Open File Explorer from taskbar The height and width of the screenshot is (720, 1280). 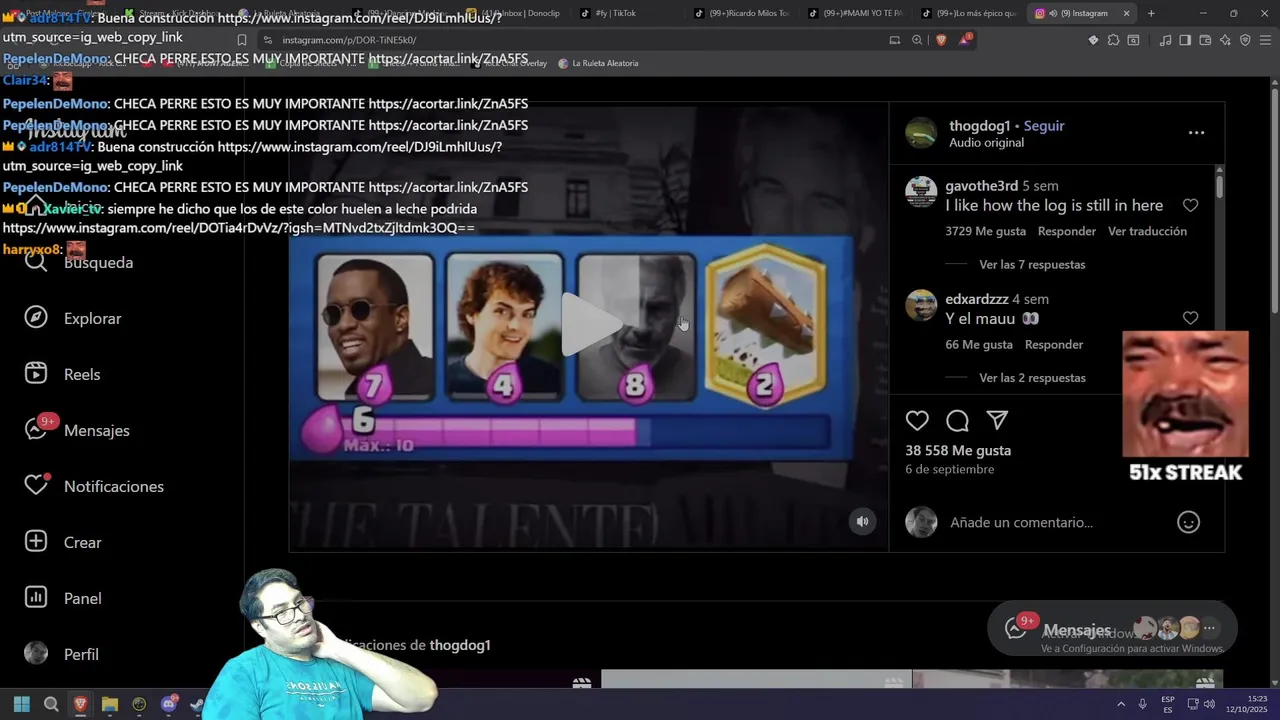click(110, 704)
